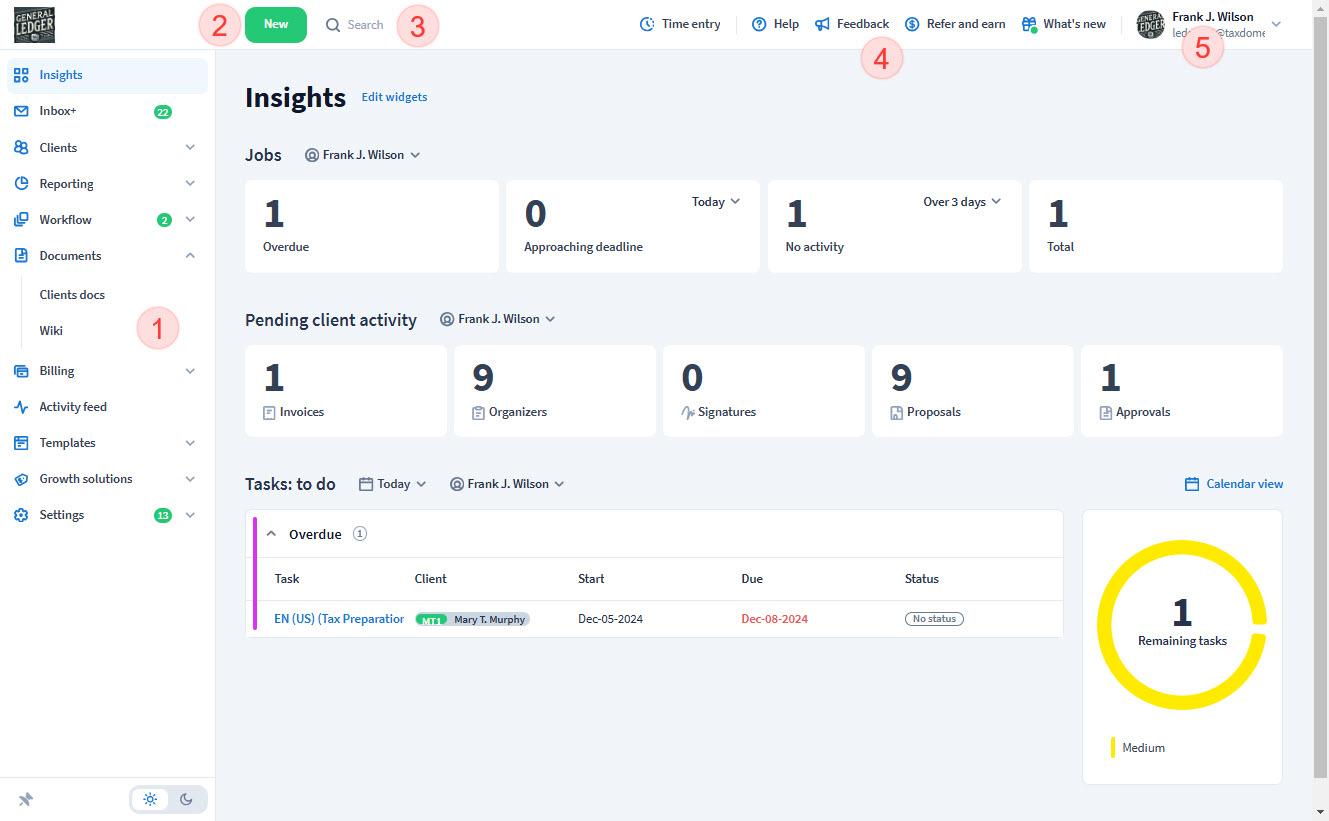
Task: Click into the Search field
Action: 365,24
